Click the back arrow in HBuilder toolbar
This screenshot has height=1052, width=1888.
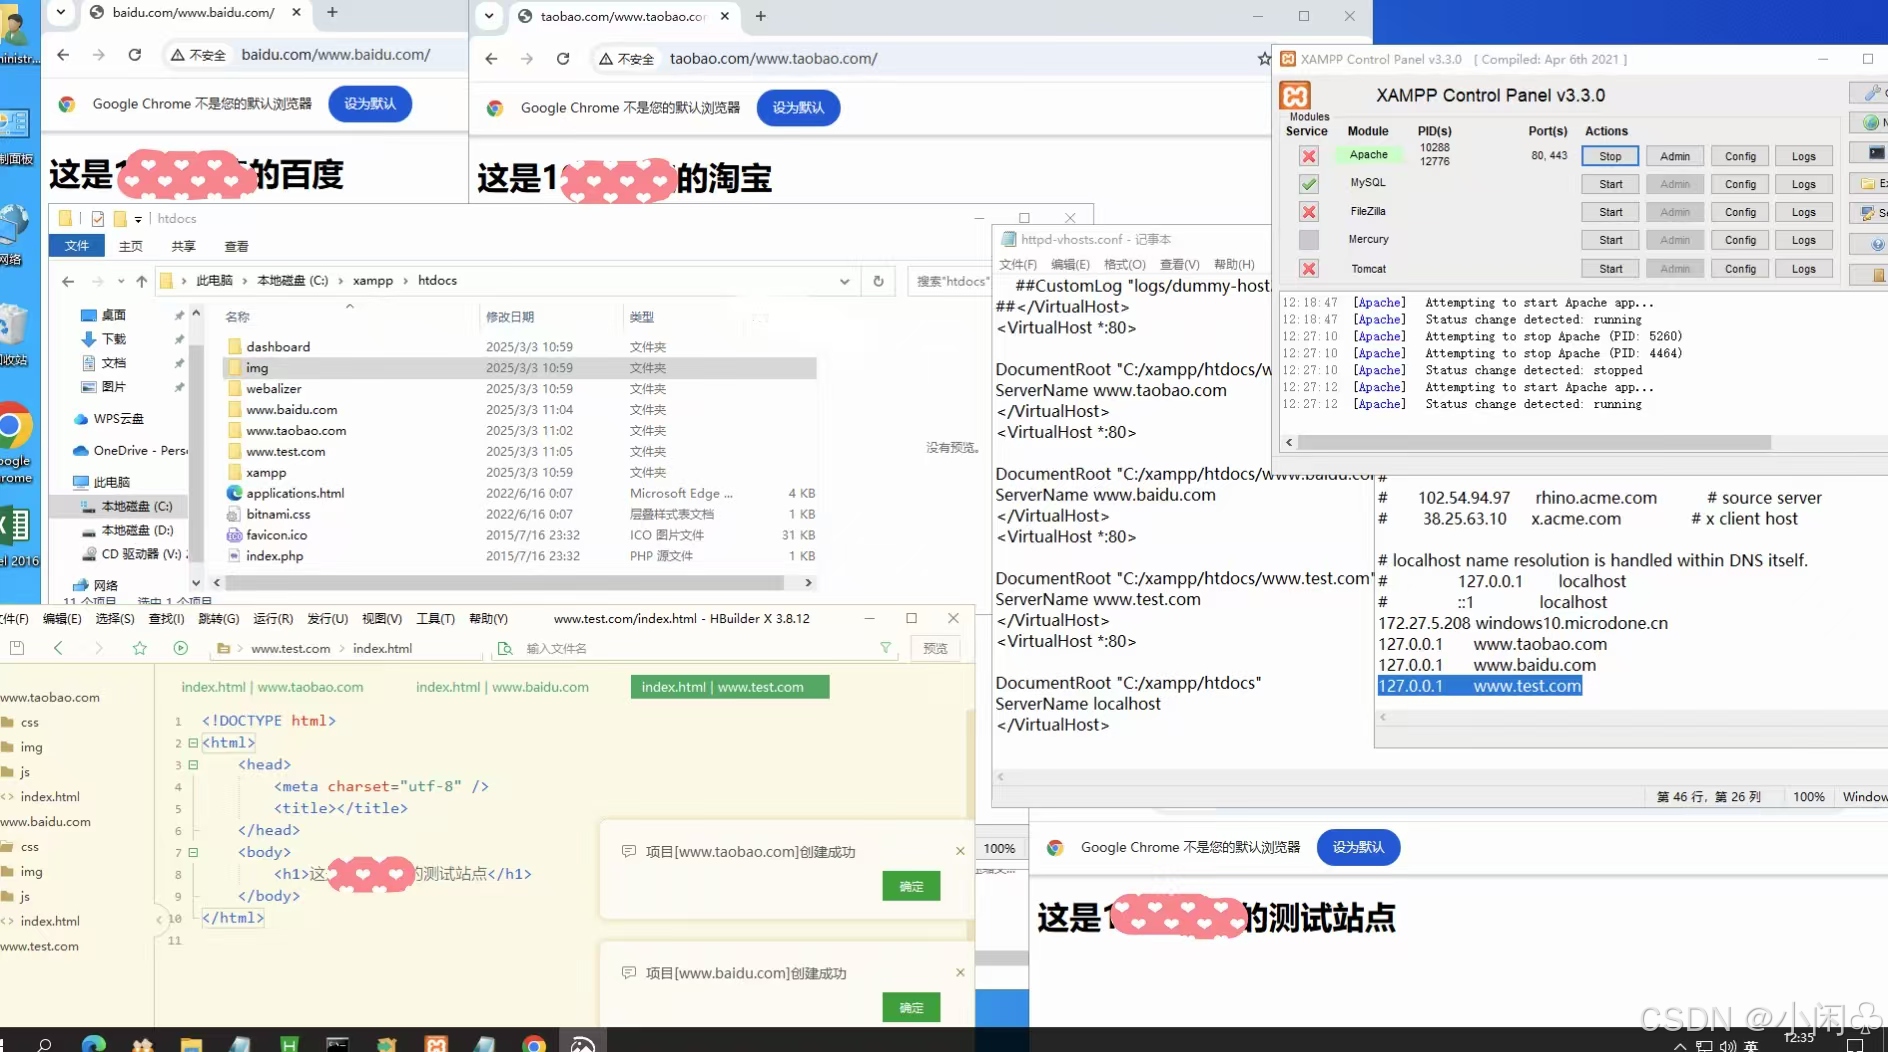(x=58, y=648)
